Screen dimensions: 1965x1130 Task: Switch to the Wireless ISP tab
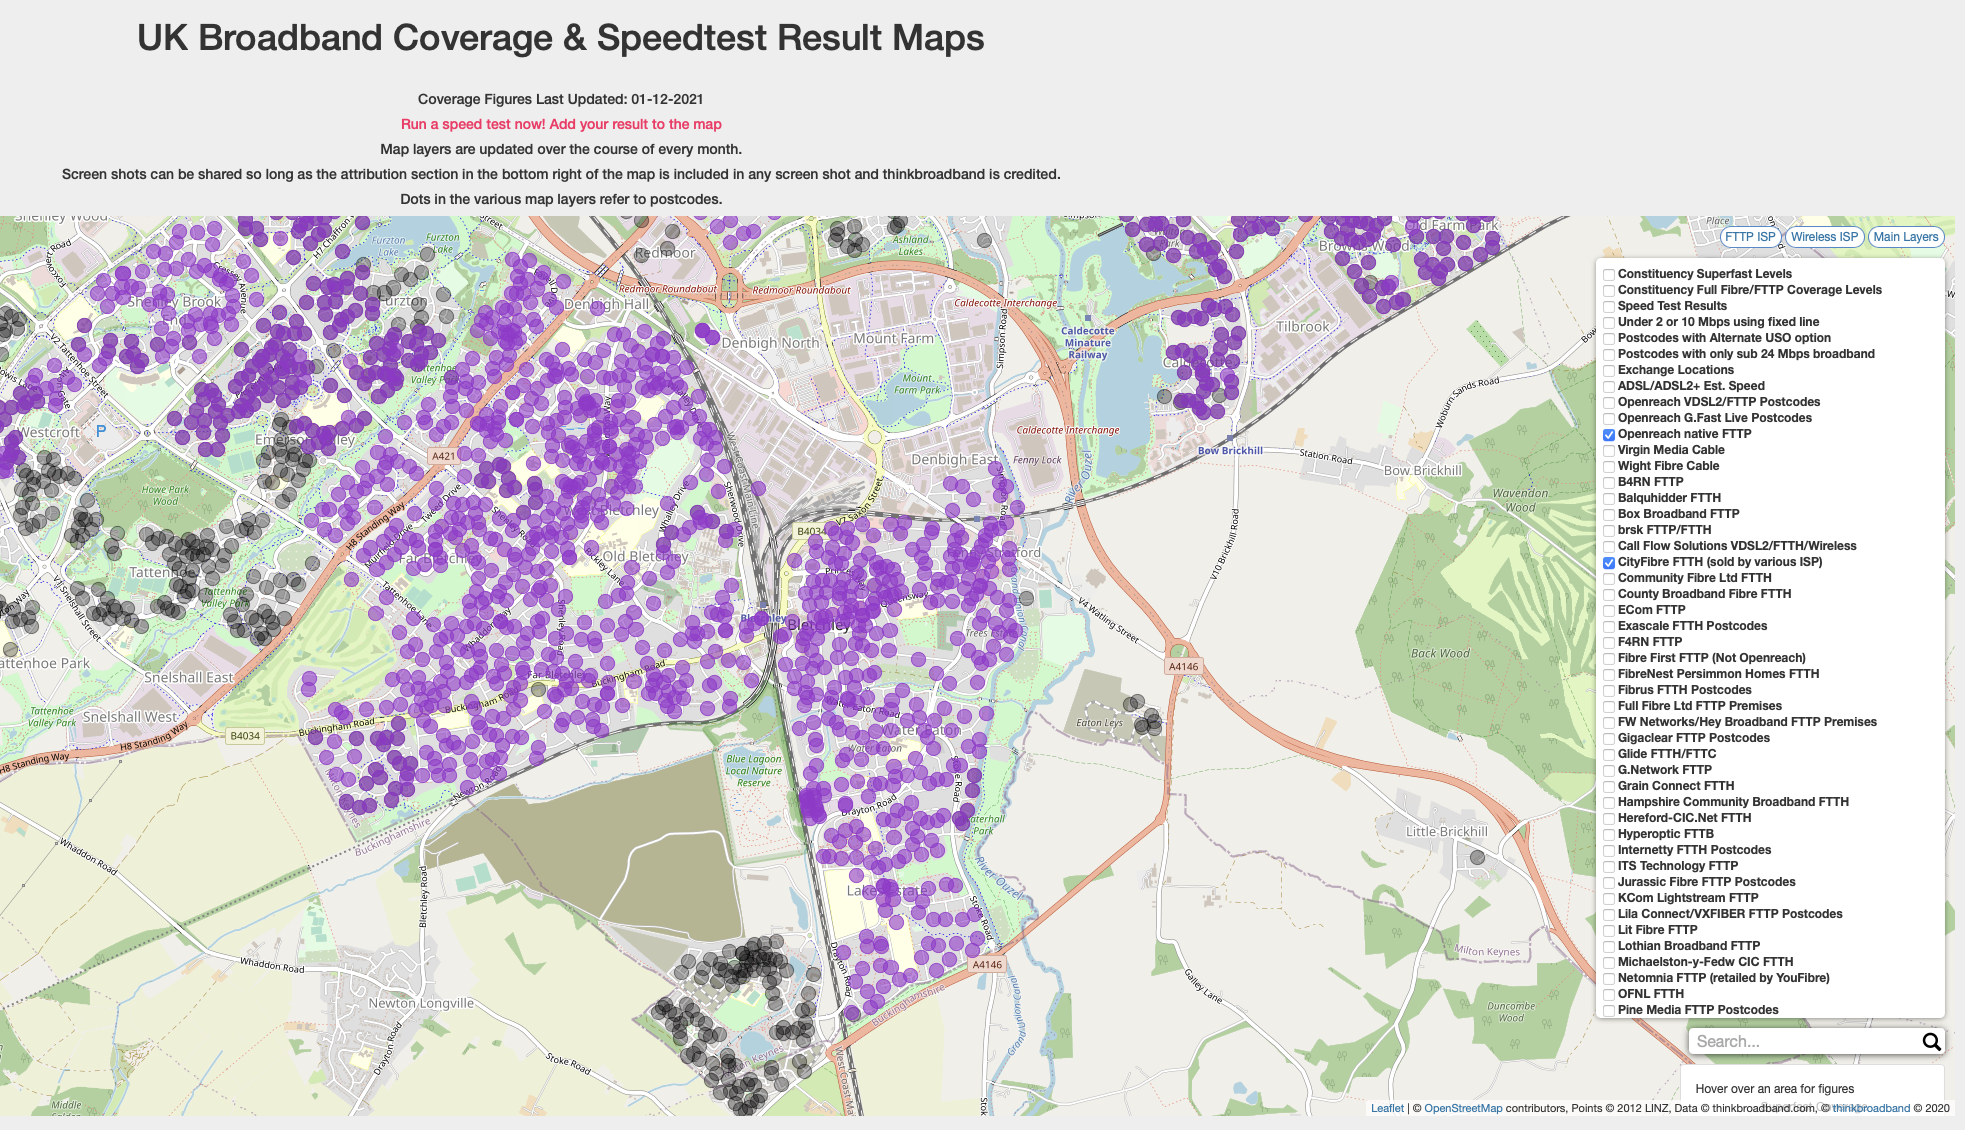(1824, 237)
